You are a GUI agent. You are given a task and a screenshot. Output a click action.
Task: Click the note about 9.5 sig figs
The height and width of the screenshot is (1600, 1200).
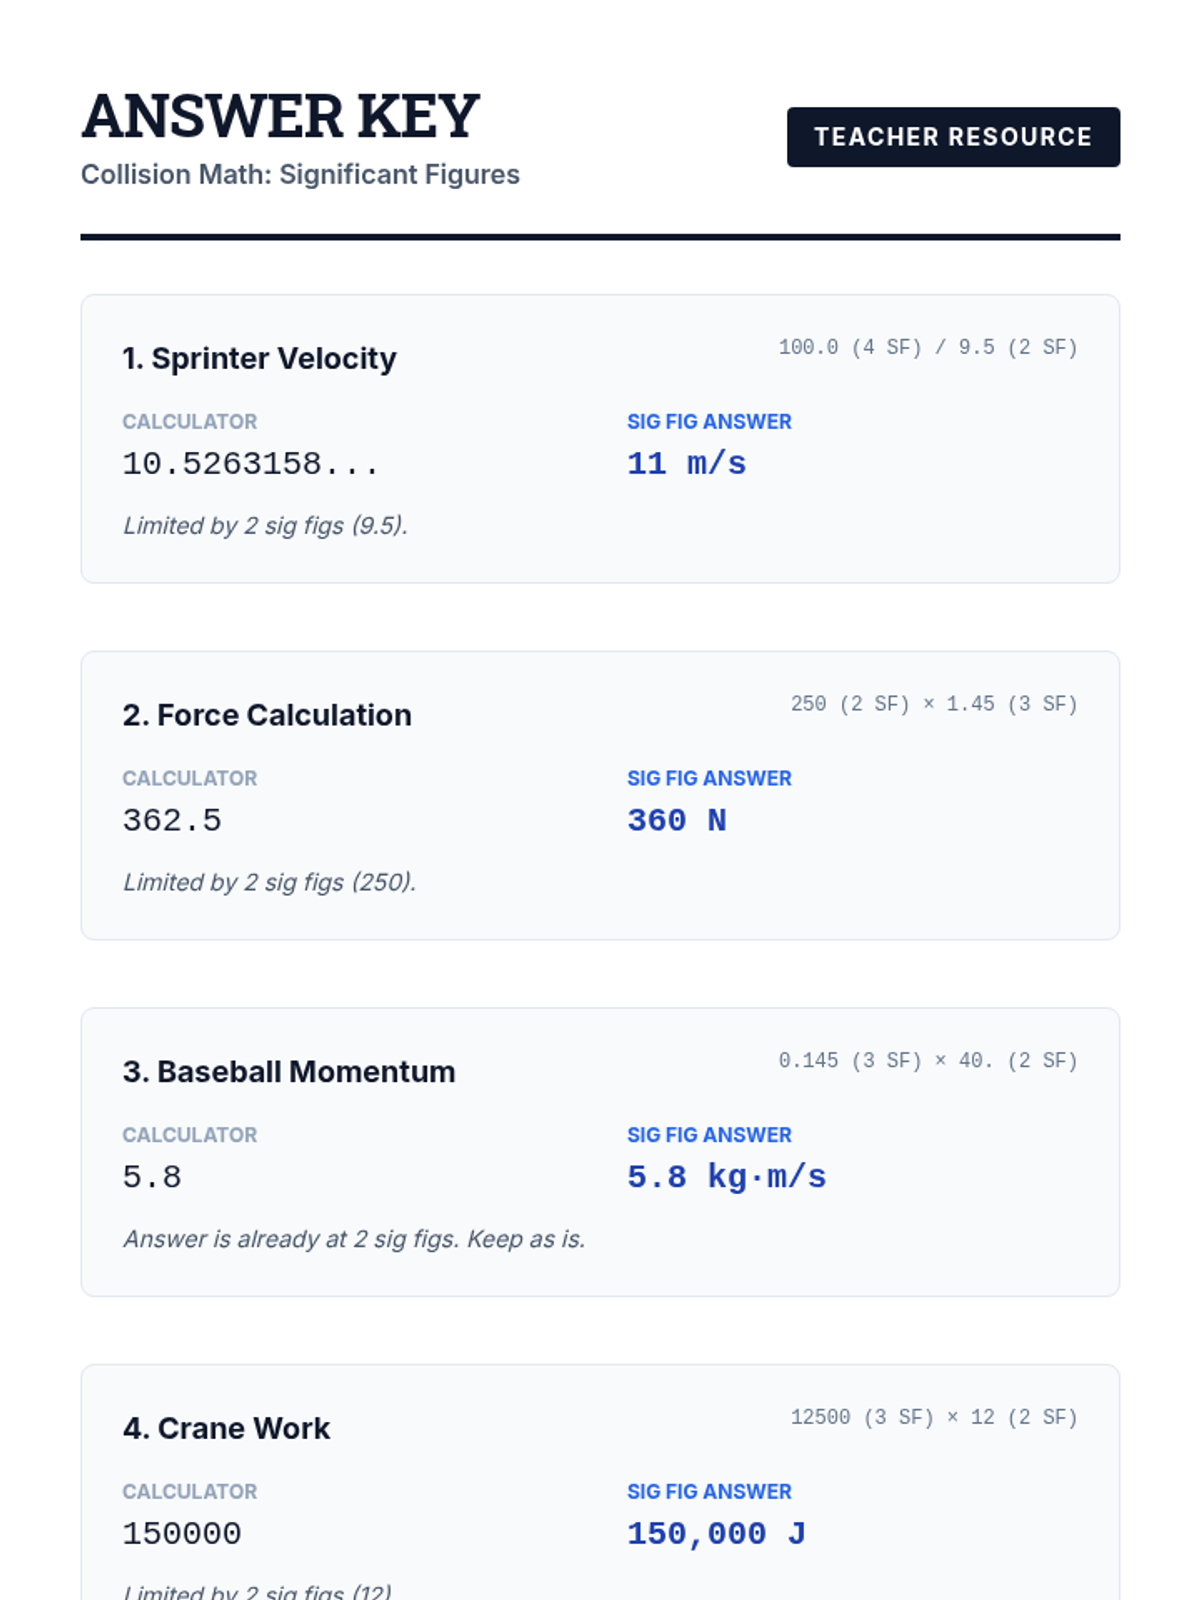[265, 525]
